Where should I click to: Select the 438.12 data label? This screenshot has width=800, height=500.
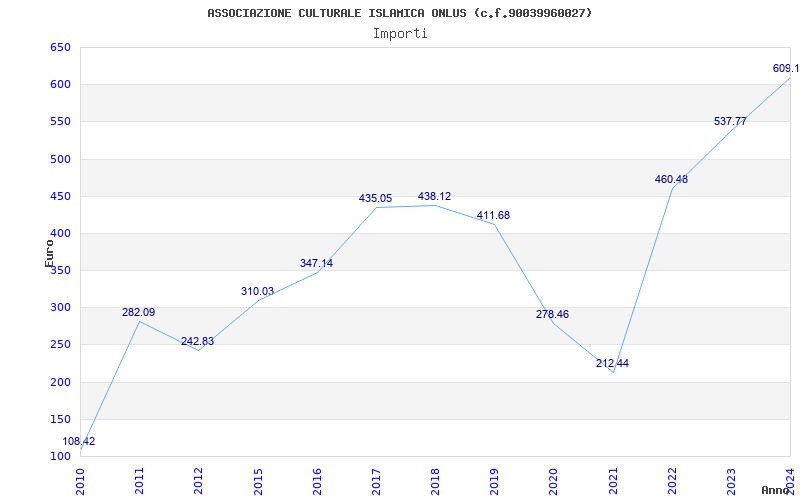click(435, 196)
